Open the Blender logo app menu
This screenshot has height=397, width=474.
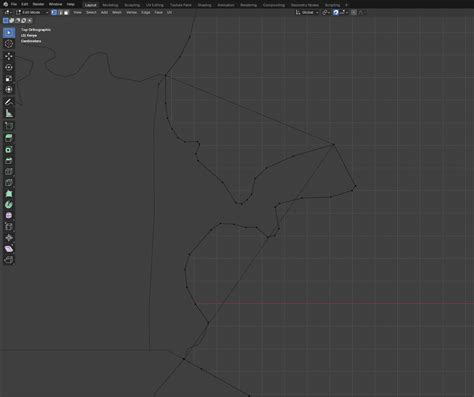6,4
